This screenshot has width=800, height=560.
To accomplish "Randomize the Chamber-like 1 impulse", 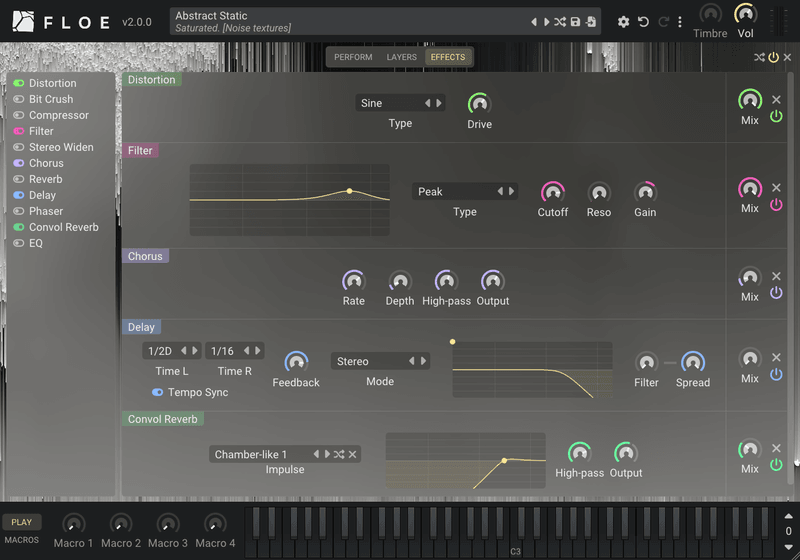I will [x=339, y=454].
